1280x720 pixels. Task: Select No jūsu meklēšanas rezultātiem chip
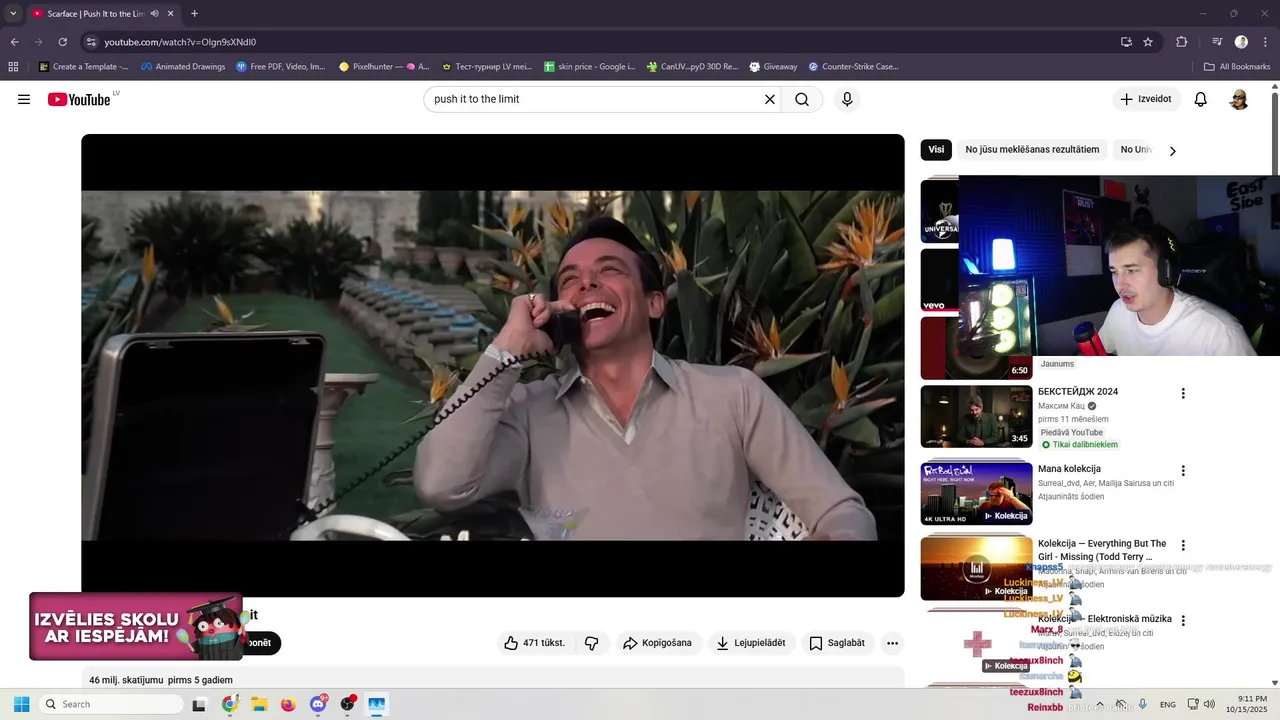coord(1032,150)
